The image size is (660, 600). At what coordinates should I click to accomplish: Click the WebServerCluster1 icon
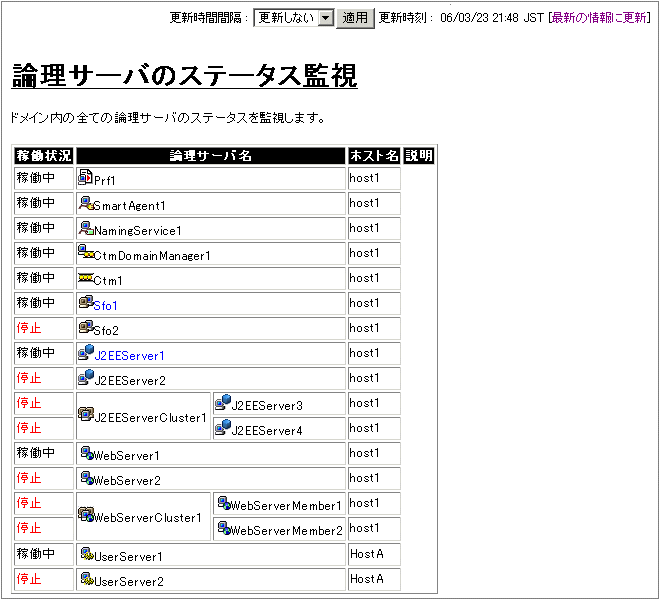86,514
